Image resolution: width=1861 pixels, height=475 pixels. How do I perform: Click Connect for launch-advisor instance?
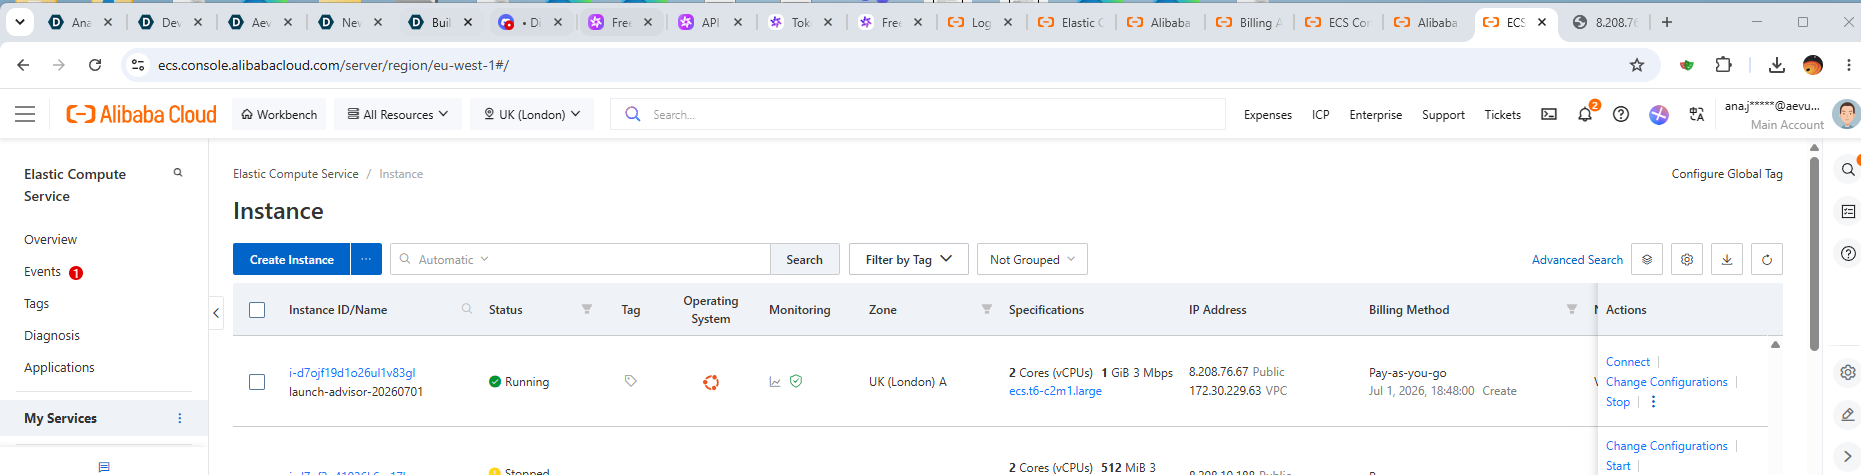click(x=1628, y=362)
